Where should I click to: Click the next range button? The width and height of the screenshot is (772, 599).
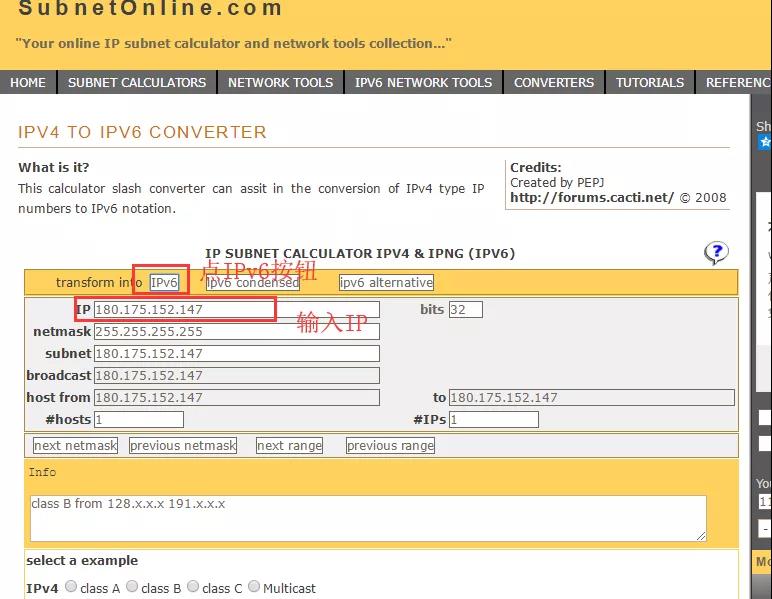(289, 446)
